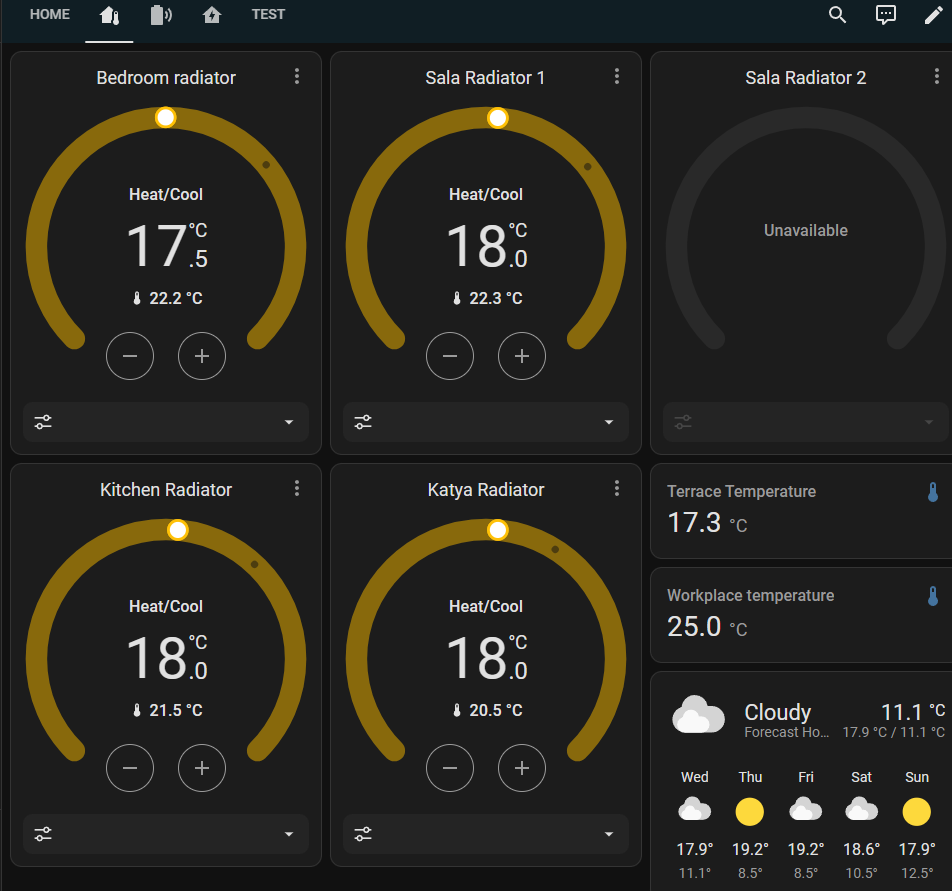Increase Sala Radiator 1 temperature with plus

coord(522,356)
